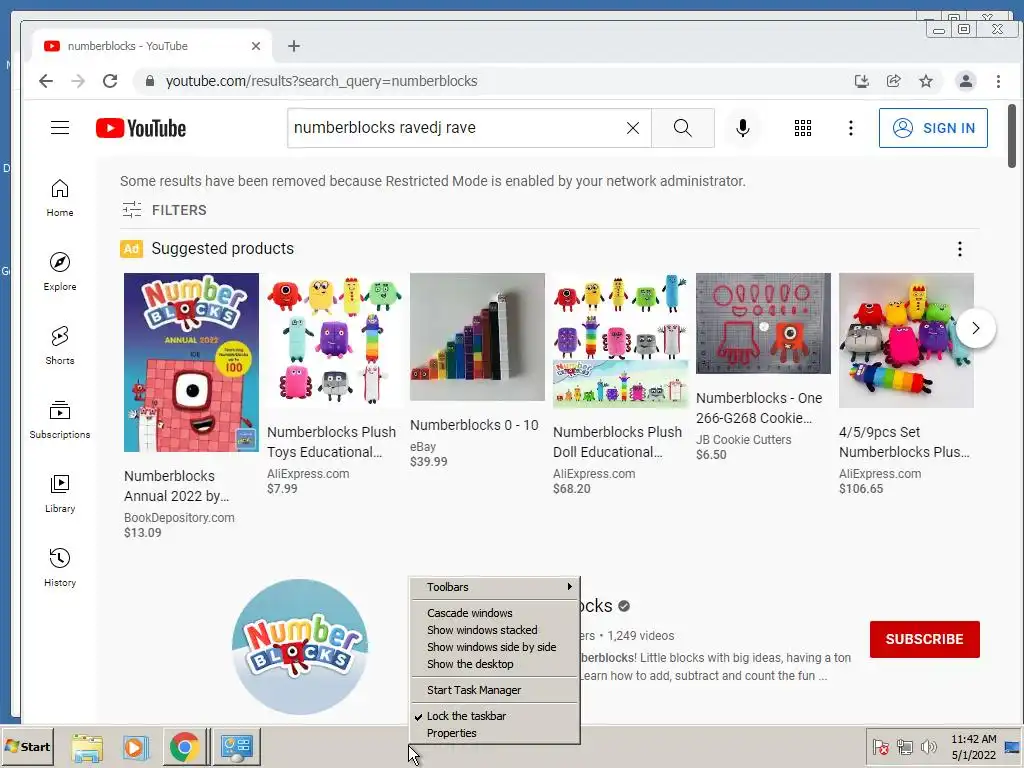Open Numberblocks Annual 2022 product thumbnail
This screenshot has height=768, width=1024.
(191, 362)
